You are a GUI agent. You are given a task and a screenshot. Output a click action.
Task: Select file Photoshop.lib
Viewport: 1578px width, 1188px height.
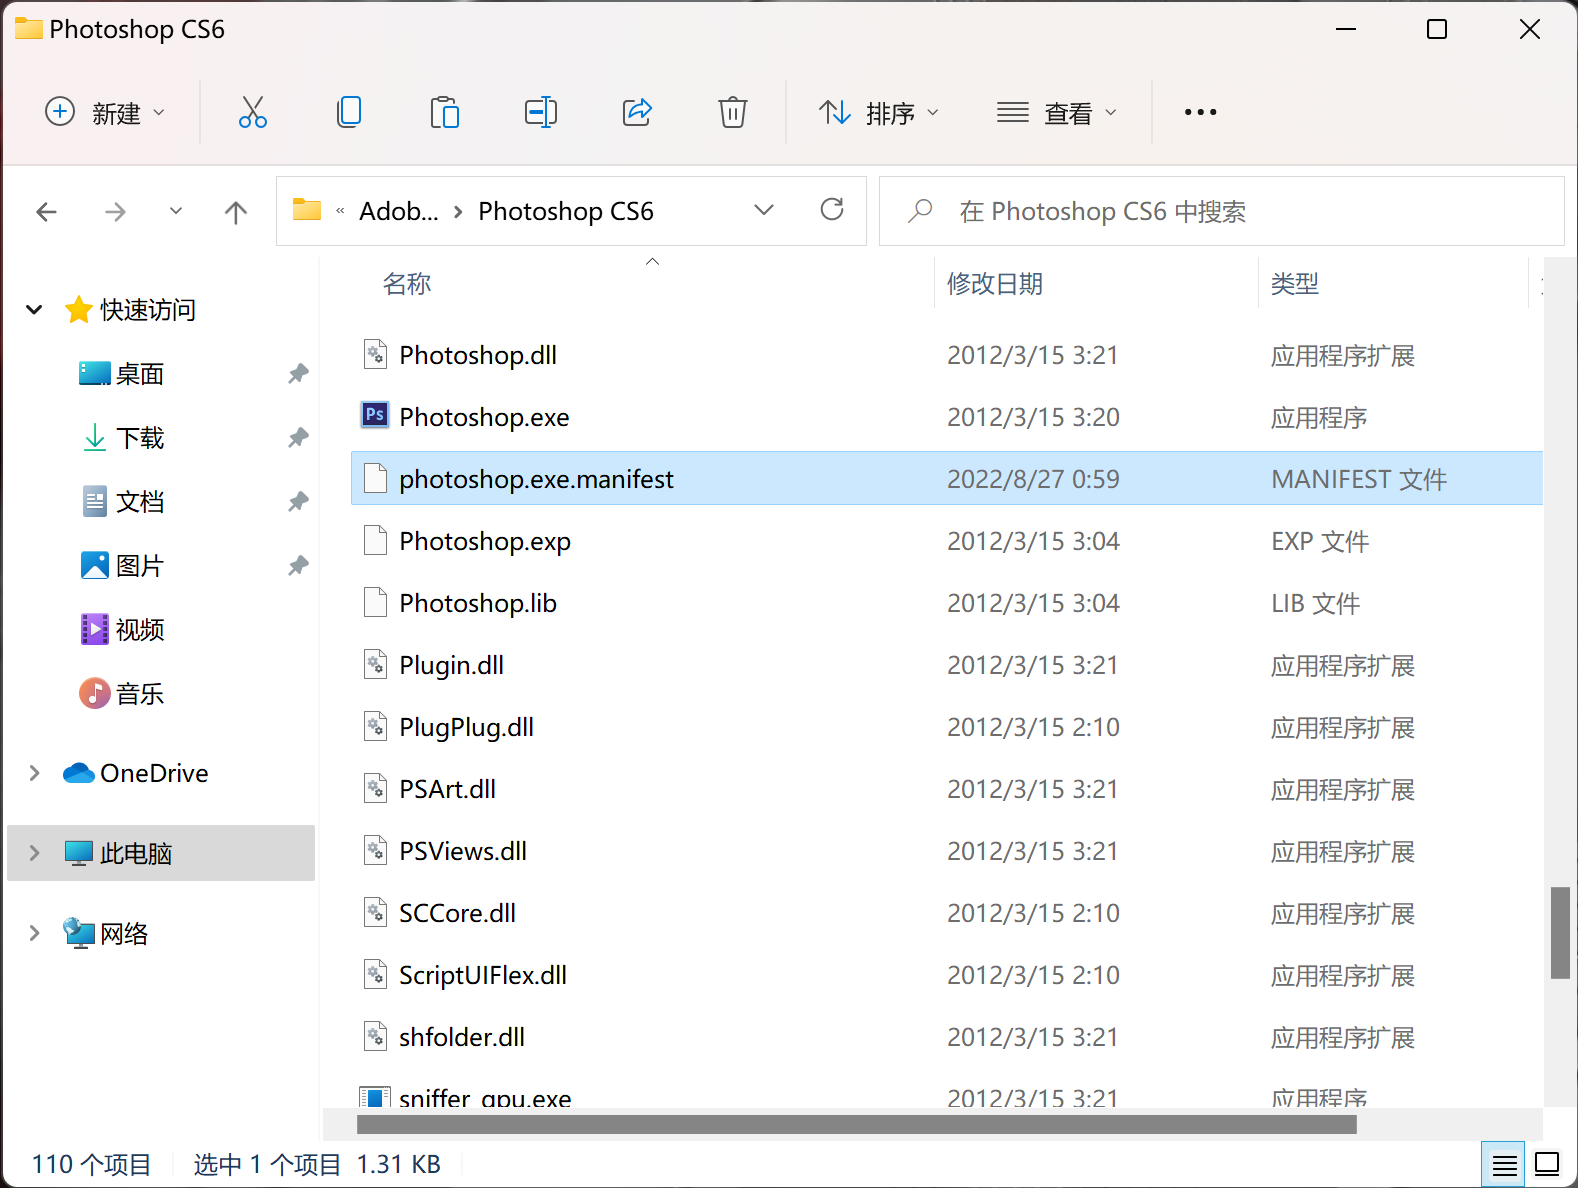click(x=478, y=603)
